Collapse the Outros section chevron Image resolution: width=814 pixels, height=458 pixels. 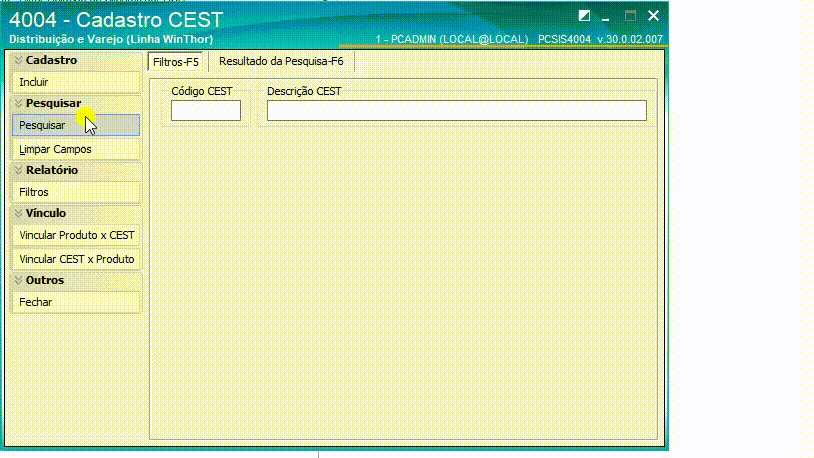click(x=18, y=280)
